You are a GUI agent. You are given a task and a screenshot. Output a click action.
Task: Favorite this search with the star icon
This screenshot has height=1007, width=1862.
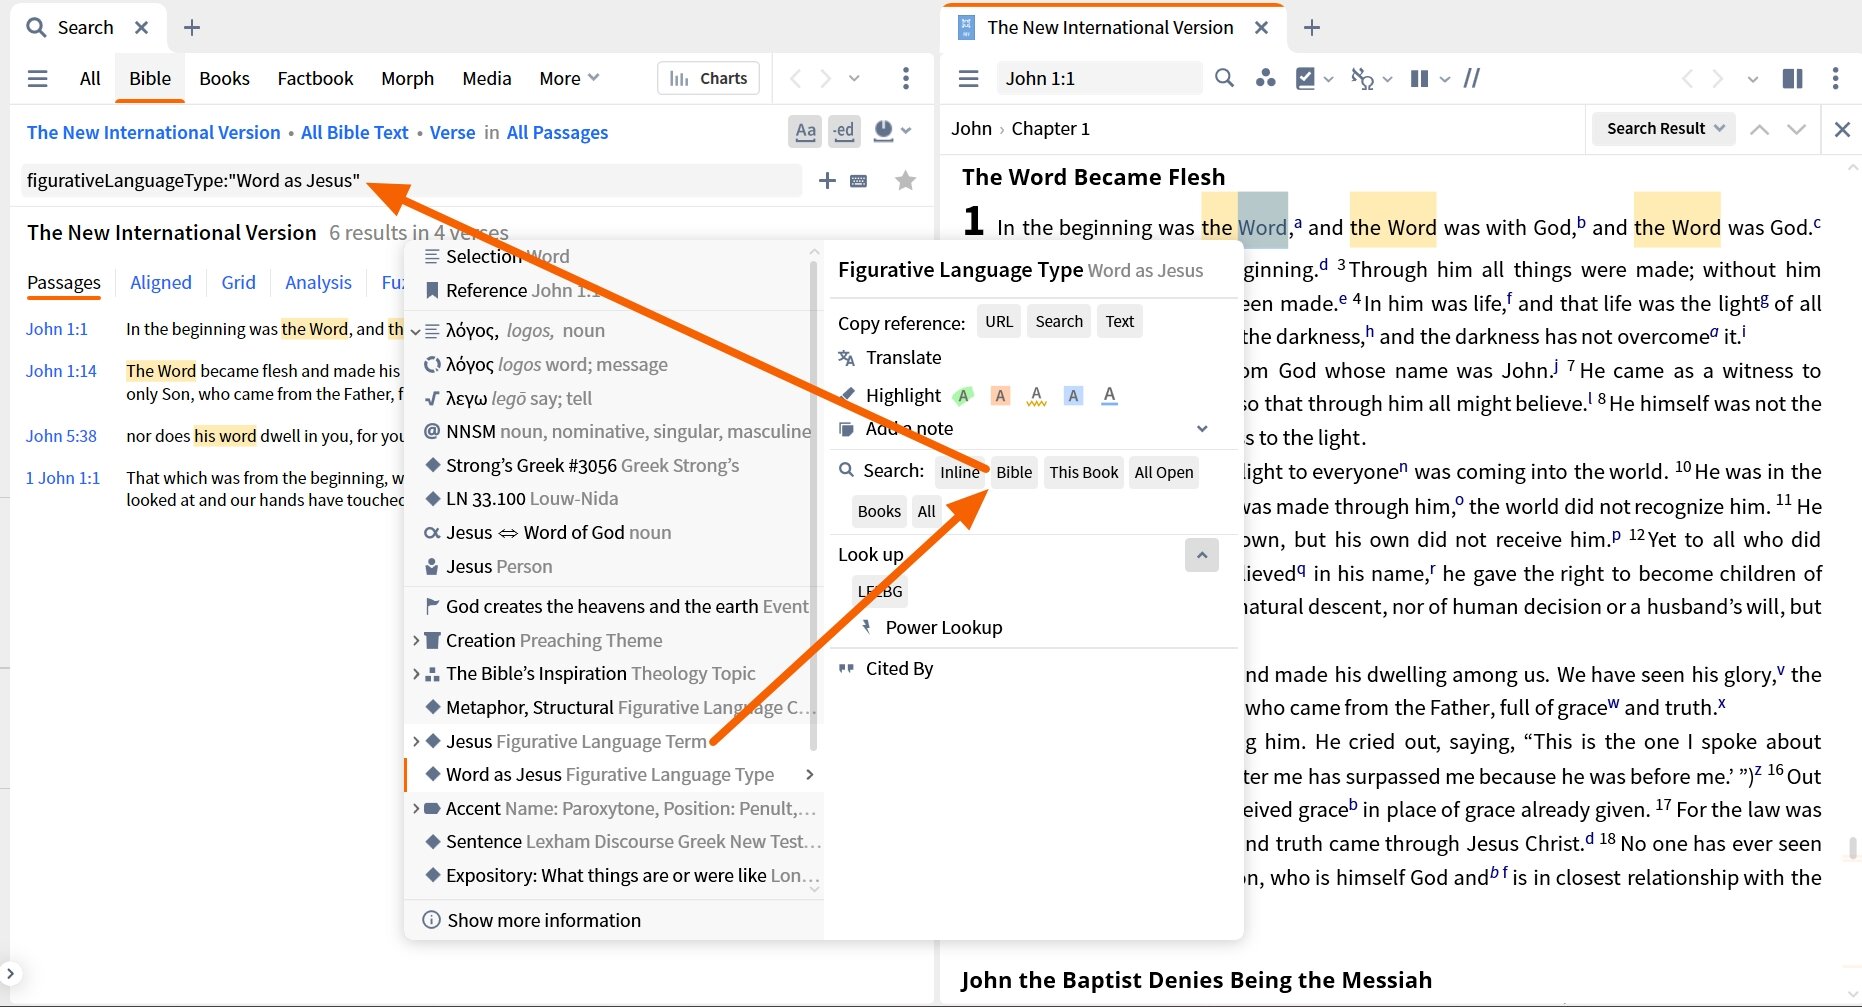pos(905,180)
